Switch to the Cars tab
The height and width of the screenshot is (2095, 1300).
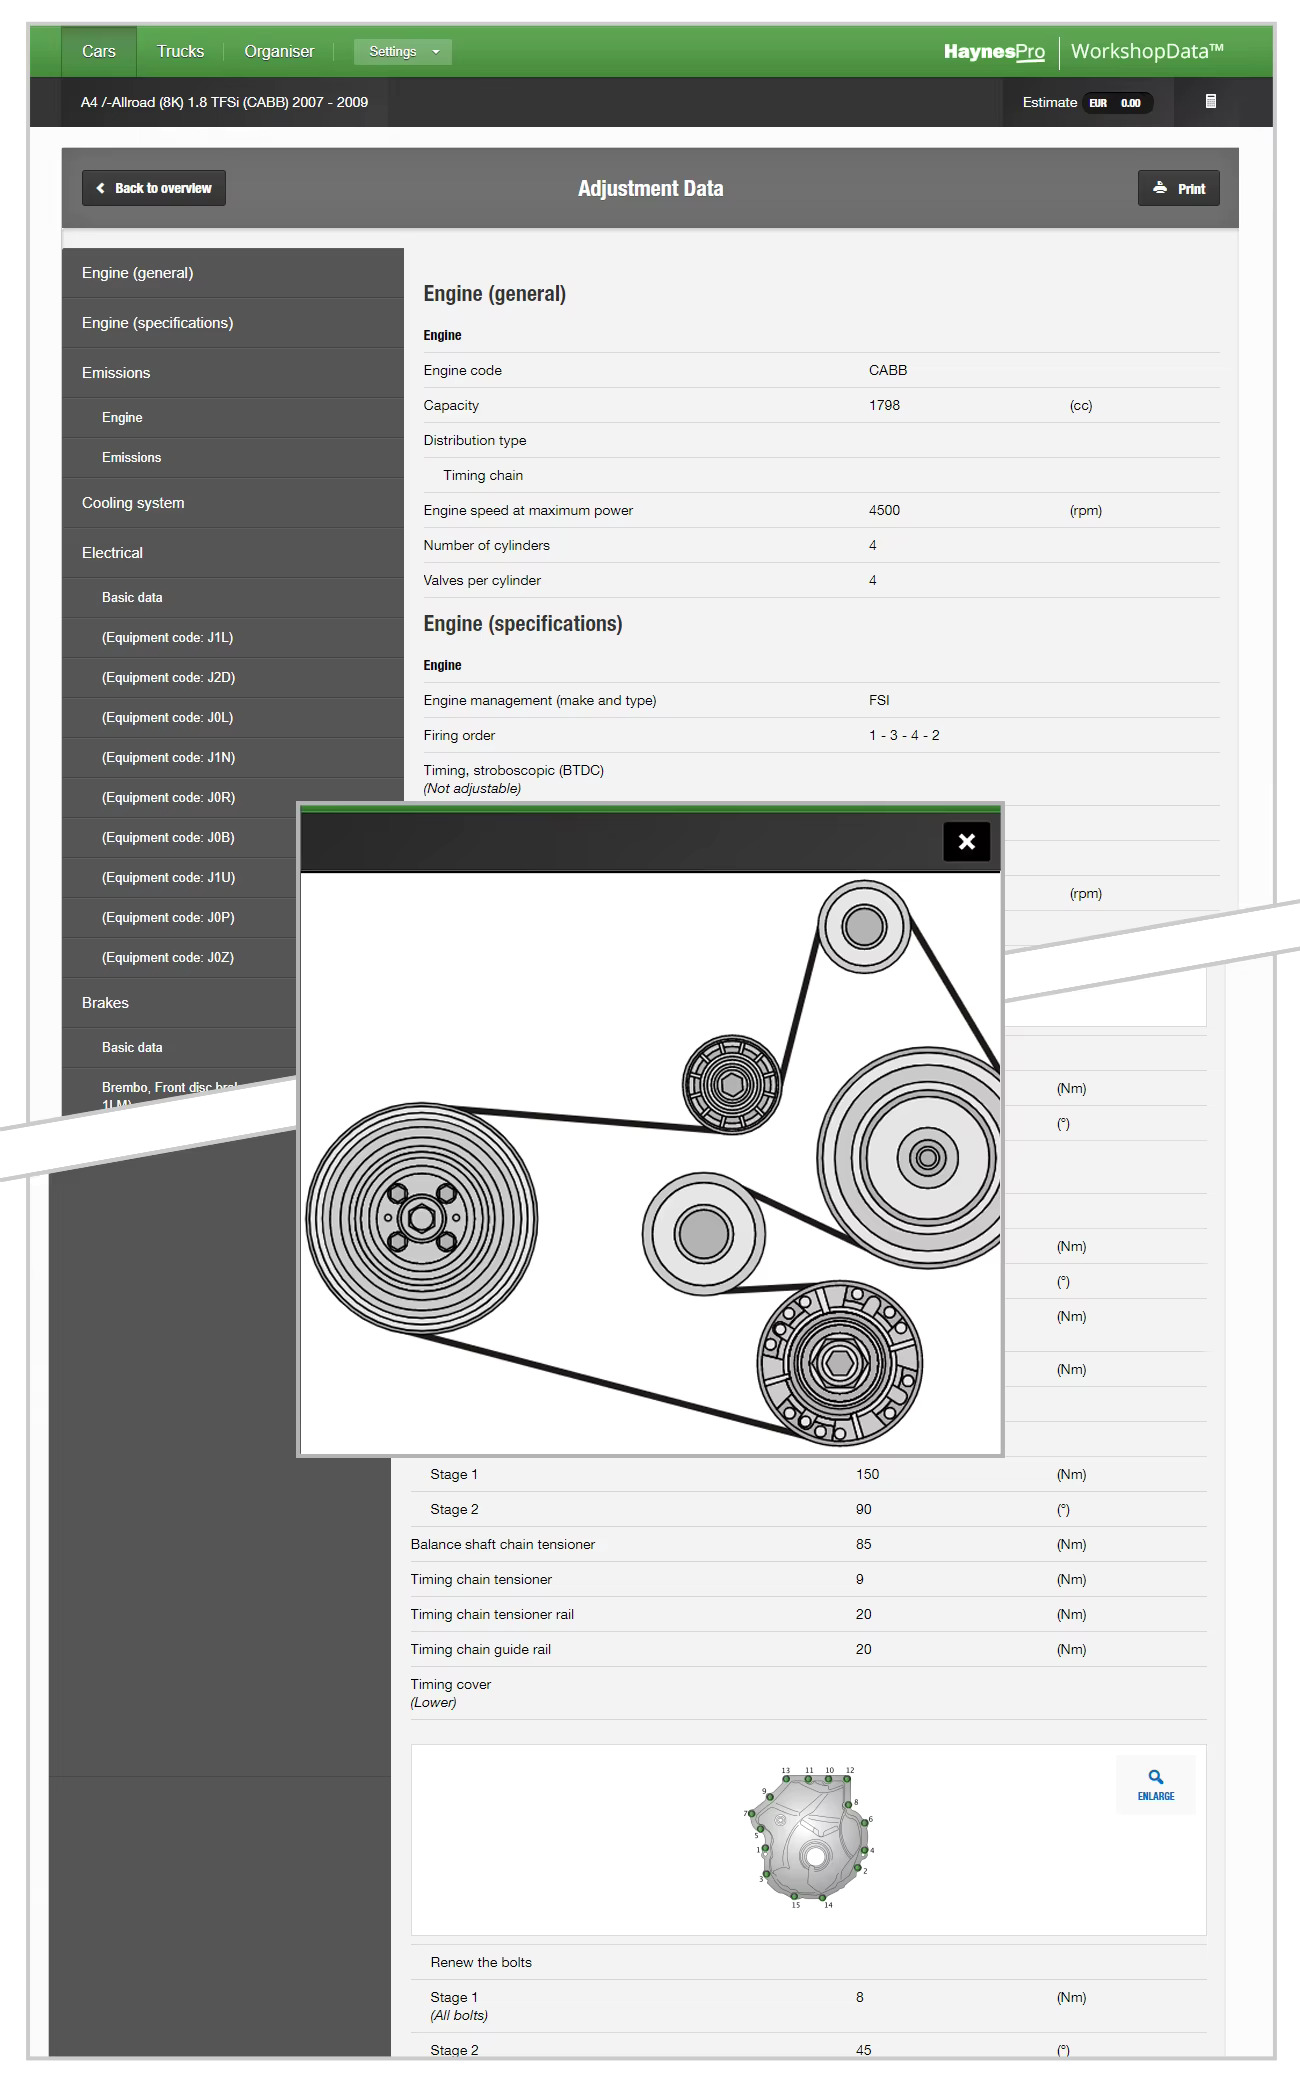tap(99, 52)
